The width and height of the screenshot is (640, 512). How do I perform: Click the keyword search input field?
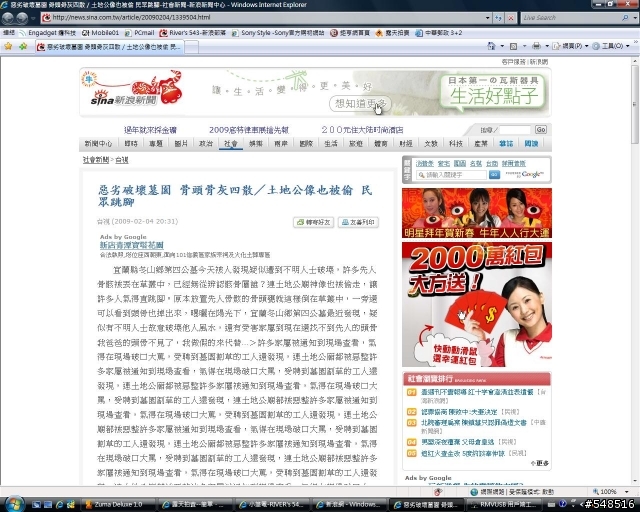click(451, 175)
